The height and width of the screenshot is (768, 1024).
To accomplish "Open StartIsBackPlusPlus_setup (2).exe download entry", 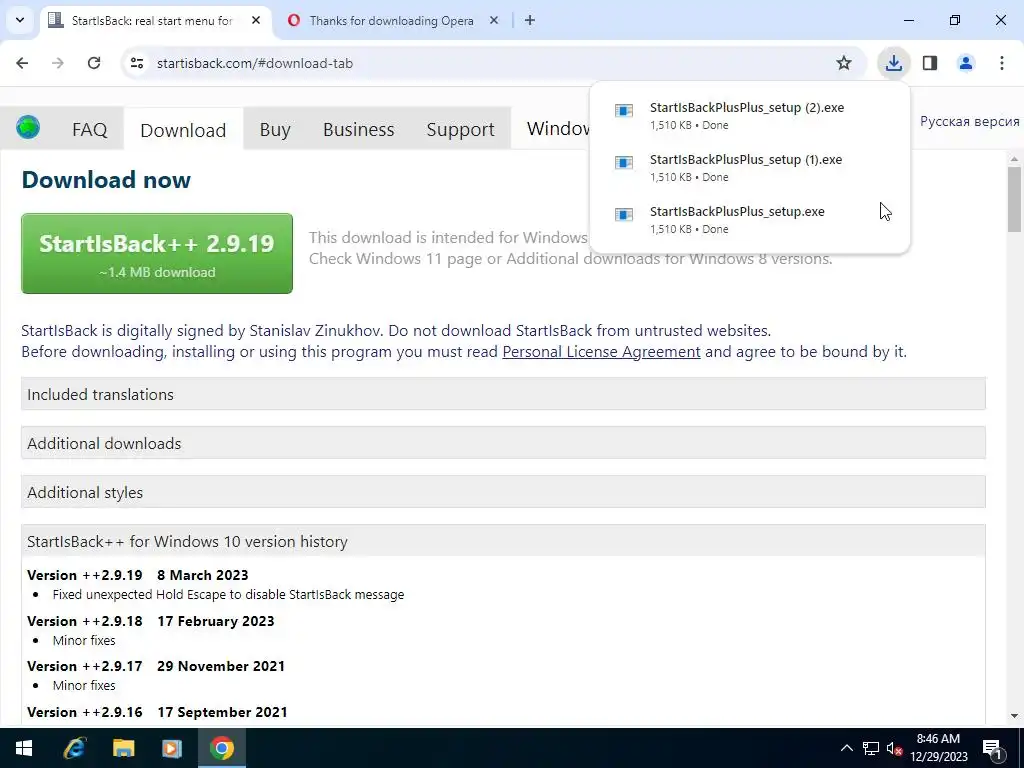I will pos(749,116).
